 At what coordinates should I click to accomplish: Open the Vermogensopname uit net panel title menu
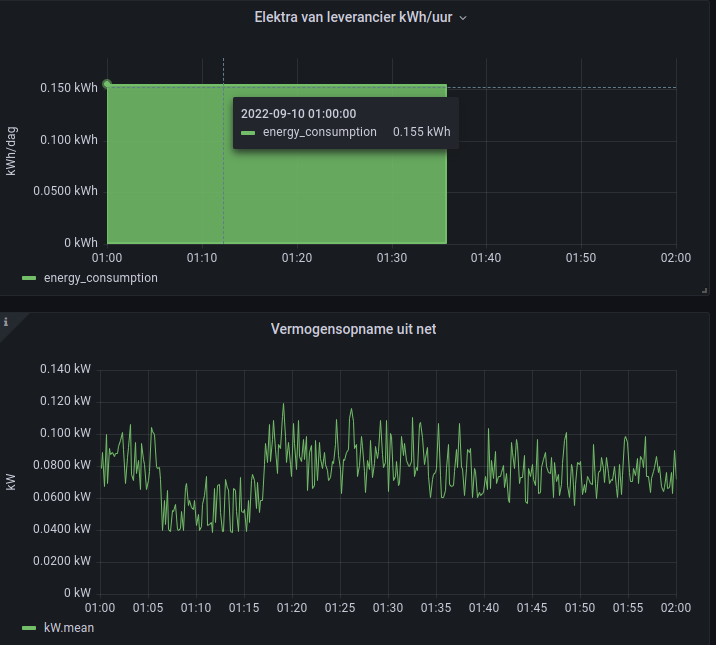coord(353,328)
